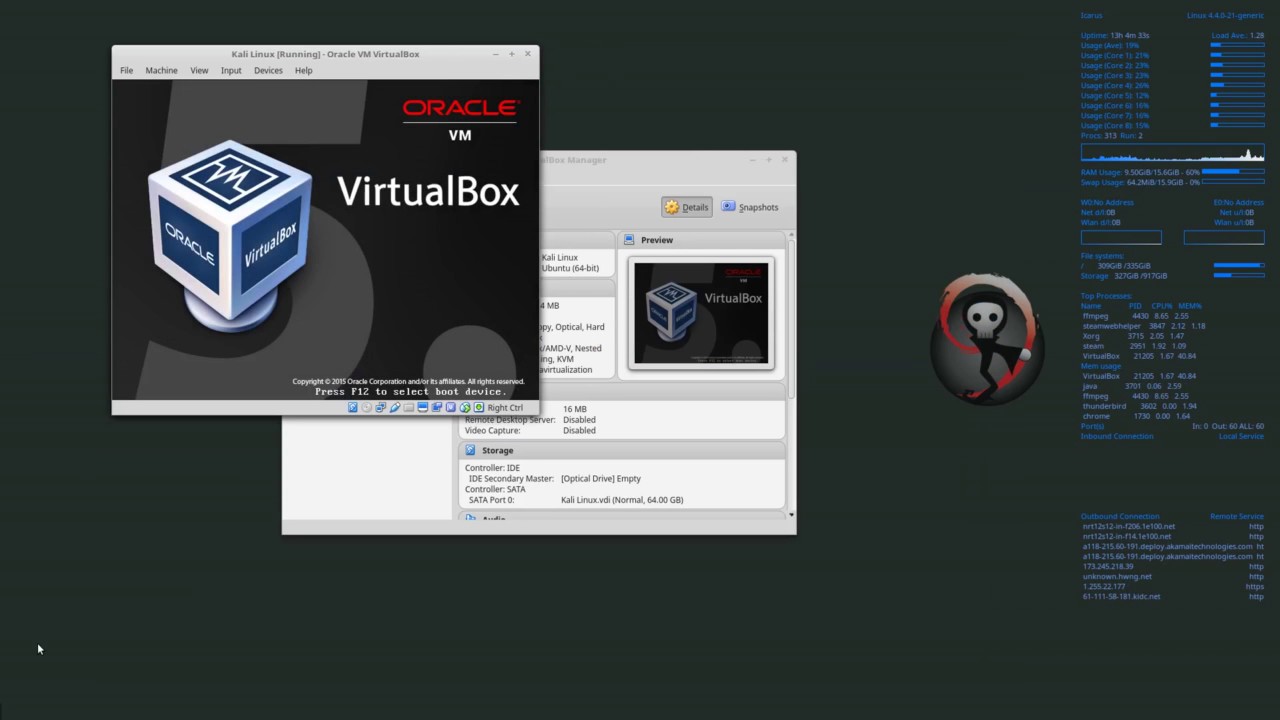The width and height of the screenshot is (1280, 720).
Task: Click the Preview monitor icon in Manager
Action: [629, 240]
